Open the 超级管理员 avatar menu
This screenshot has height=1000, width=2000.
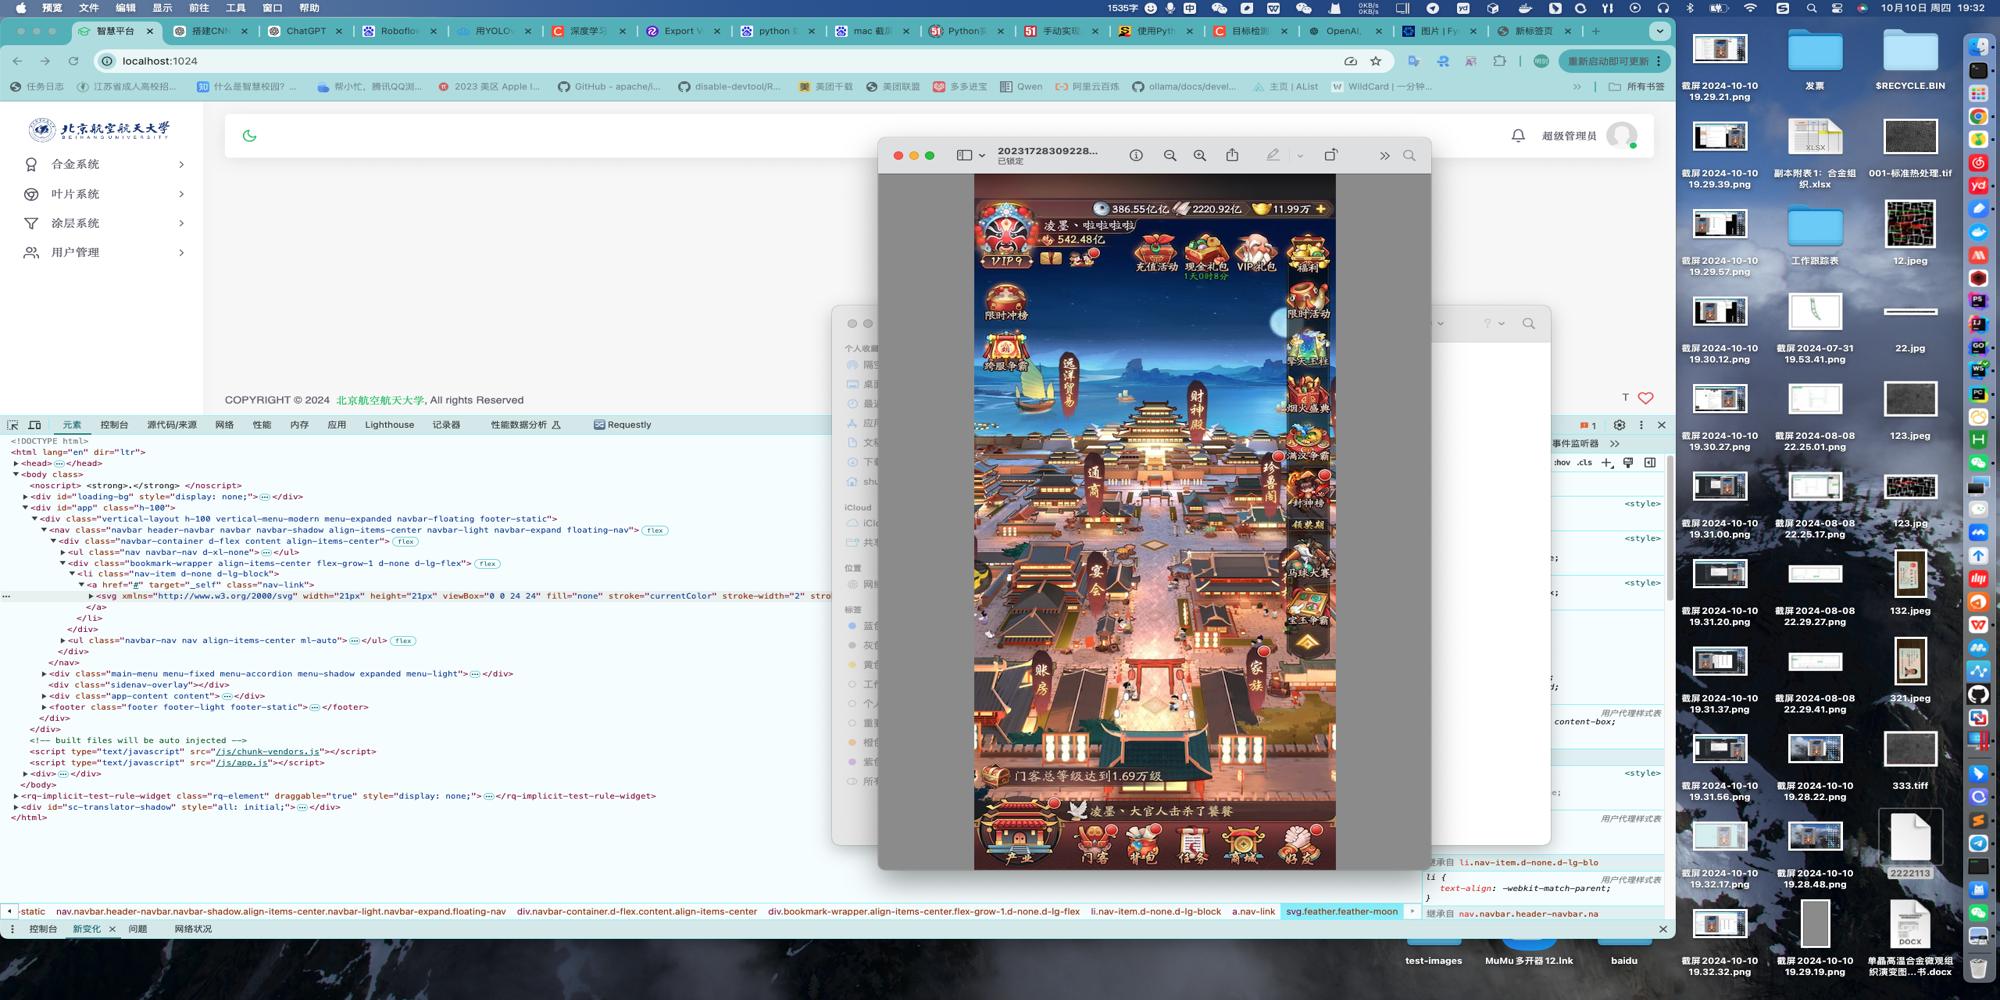[1621, 135]
